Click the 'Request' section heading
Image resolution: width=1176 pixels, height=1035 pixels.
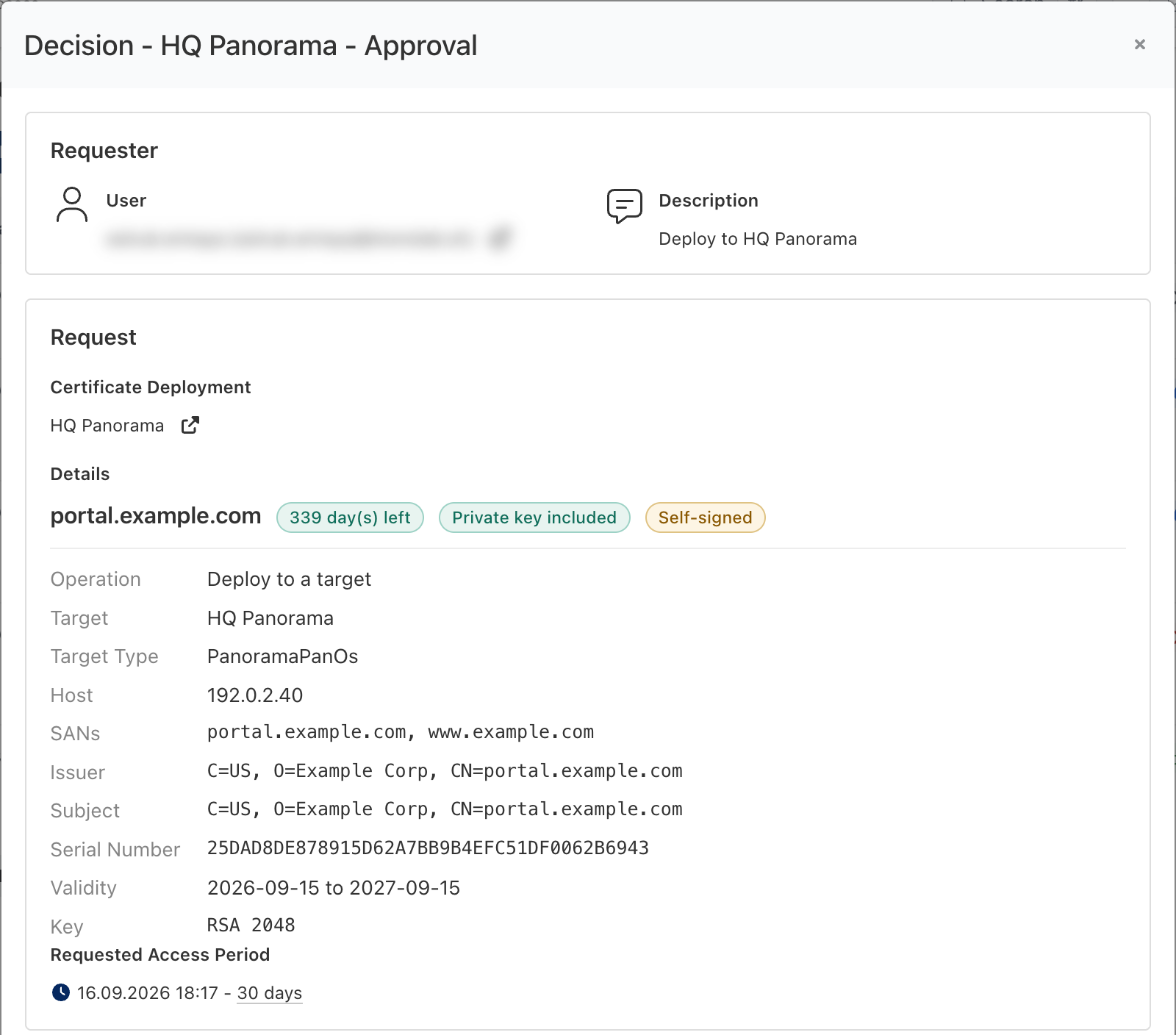coord(93,338)
